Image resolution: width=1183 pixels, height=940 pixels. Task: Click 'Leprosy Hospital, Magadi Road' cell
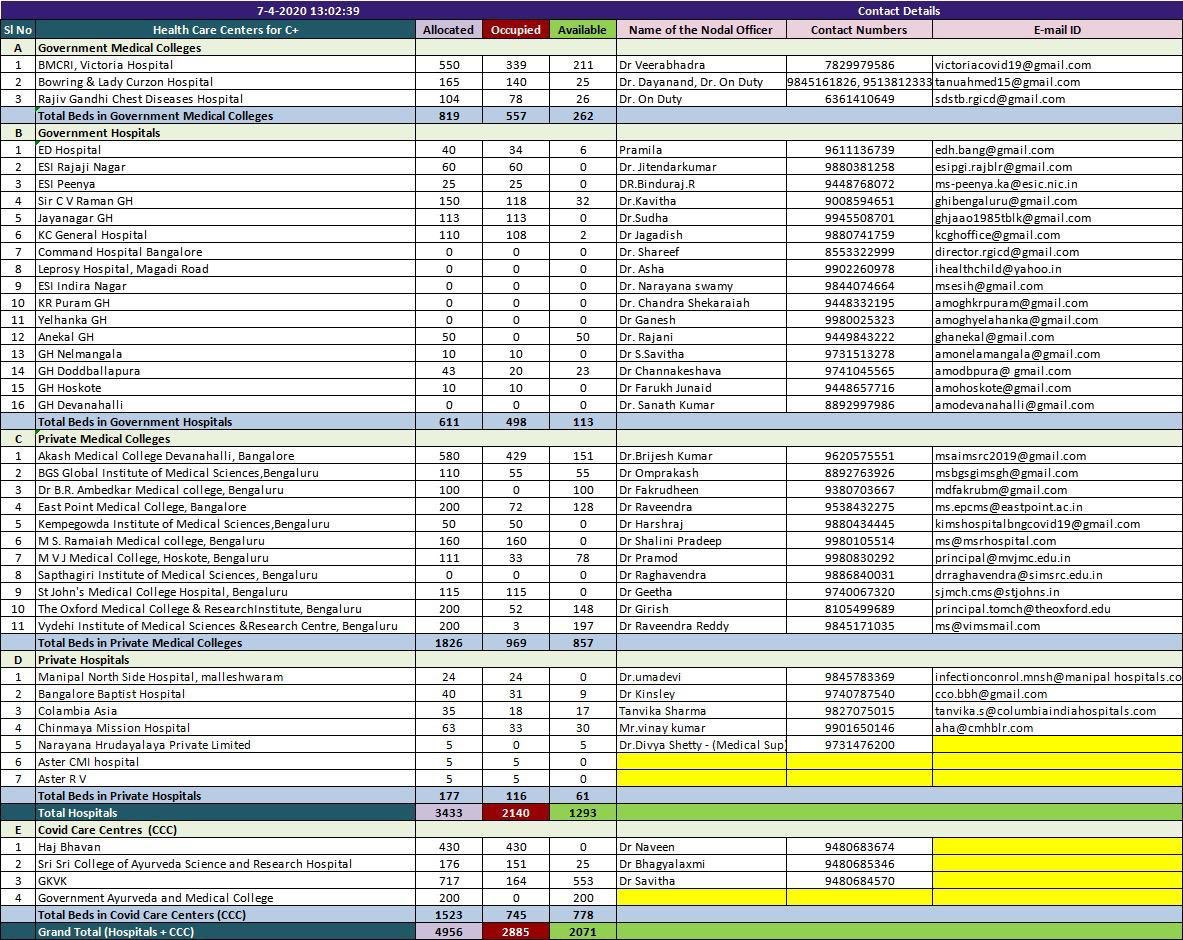pyautogui.click(x=226, y=269)
